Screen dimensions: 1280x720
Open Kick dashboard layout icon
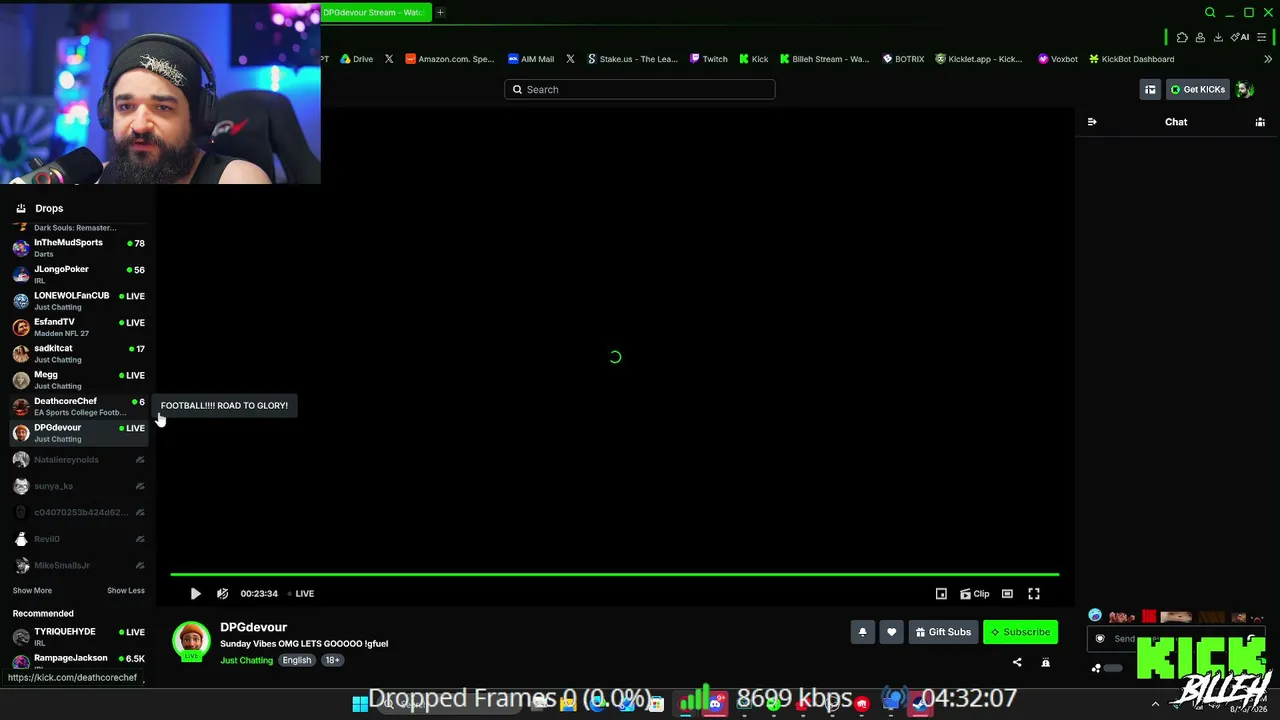pyautogui.click(x=1150, y=89)
